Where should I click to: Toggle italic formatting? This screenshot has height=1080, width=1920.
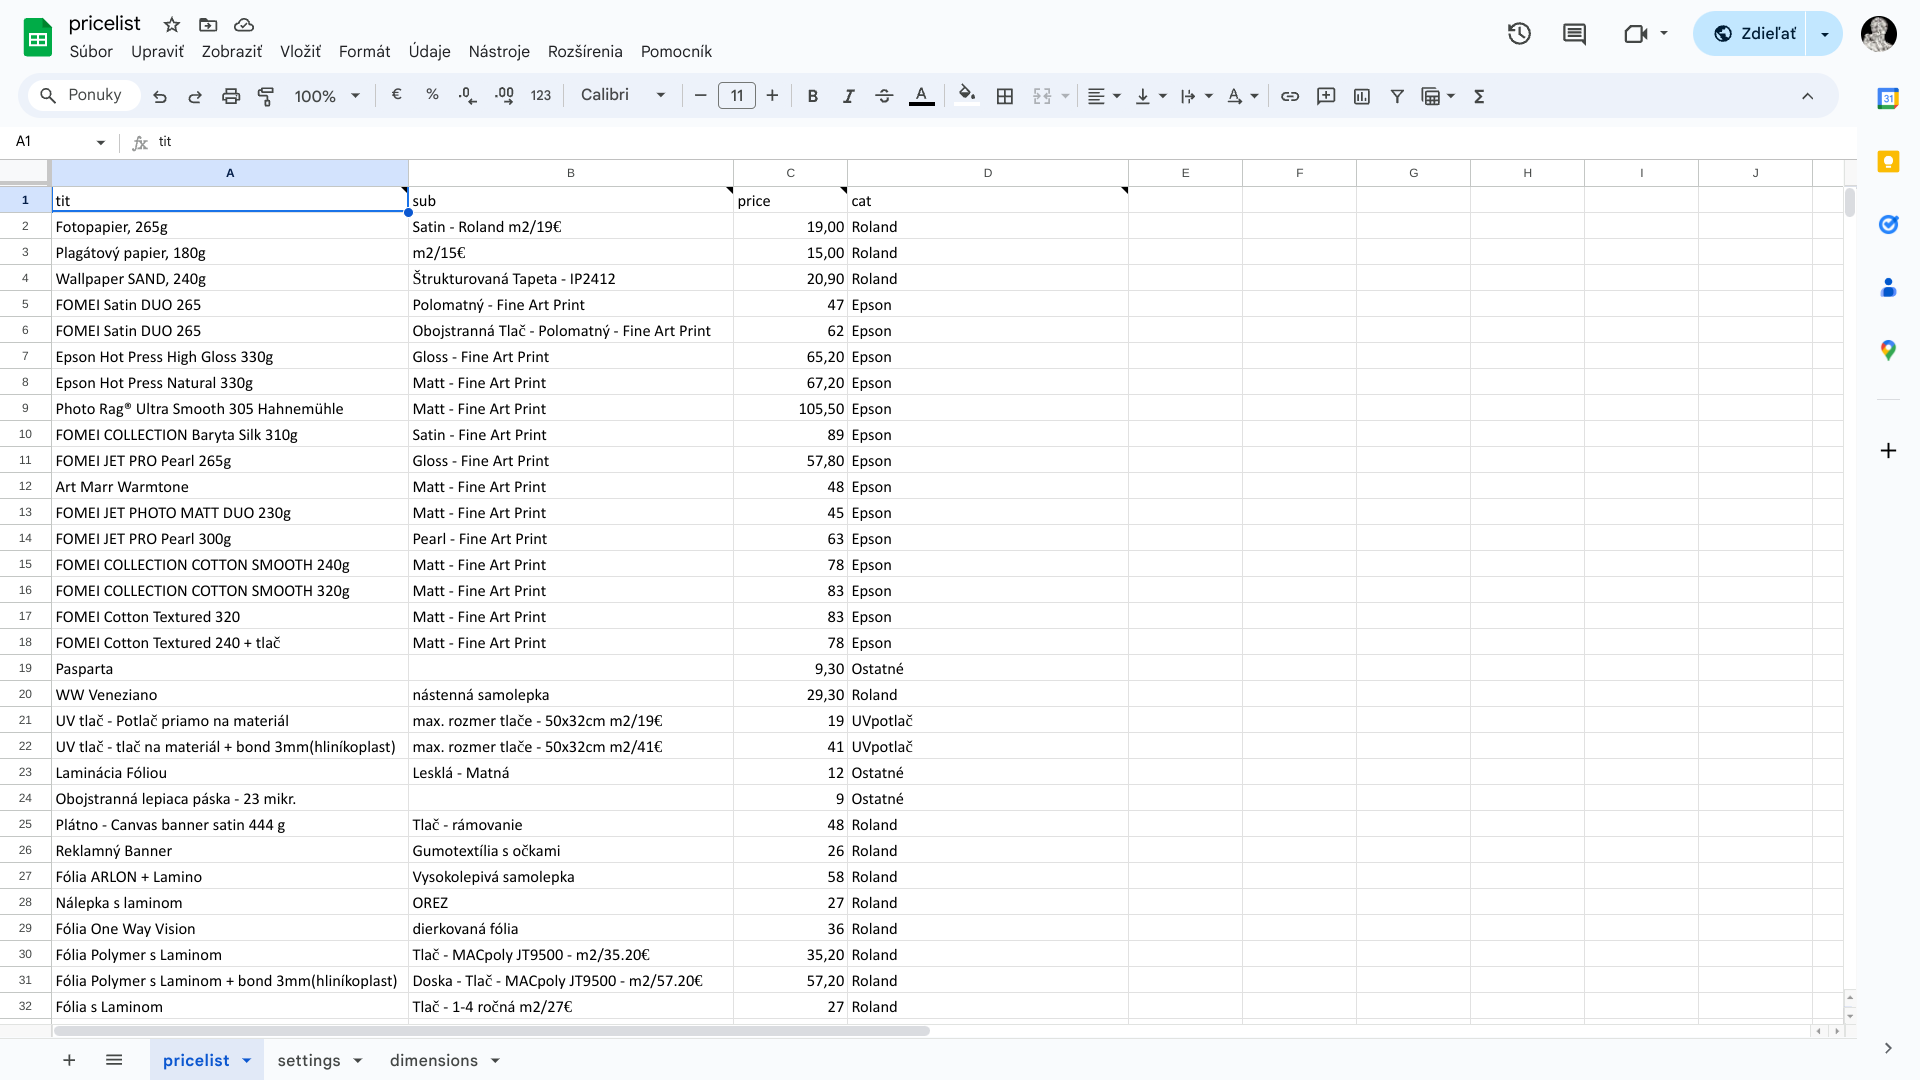[848, 96]
